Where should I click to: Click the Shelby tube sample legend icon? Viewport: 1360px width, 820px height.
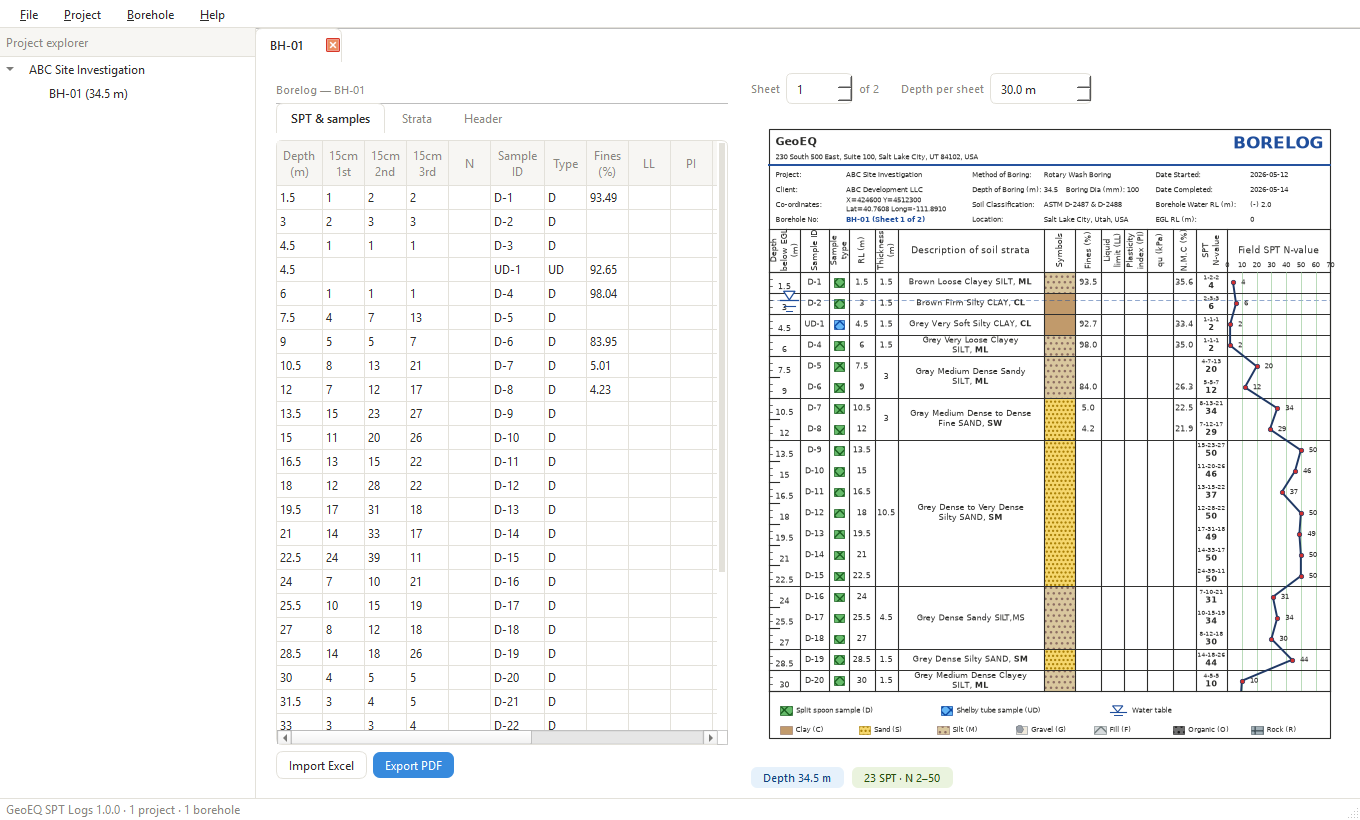(947, 711)
